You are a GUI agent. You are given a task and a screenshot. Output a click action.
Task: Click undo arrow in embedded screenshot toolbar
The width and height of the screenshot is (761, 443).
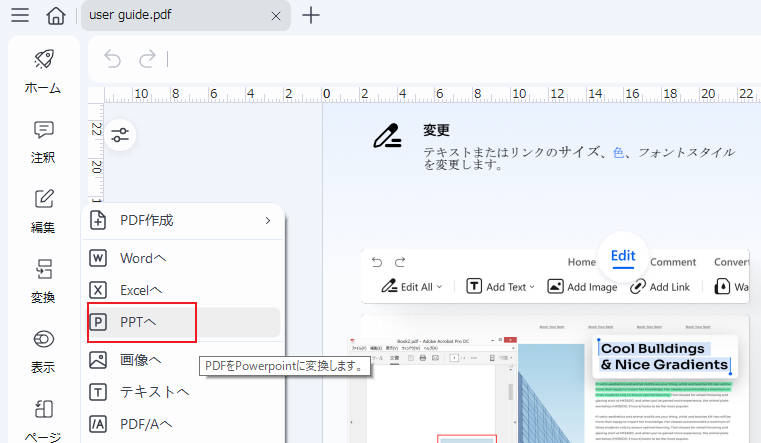tap(377, 263)
